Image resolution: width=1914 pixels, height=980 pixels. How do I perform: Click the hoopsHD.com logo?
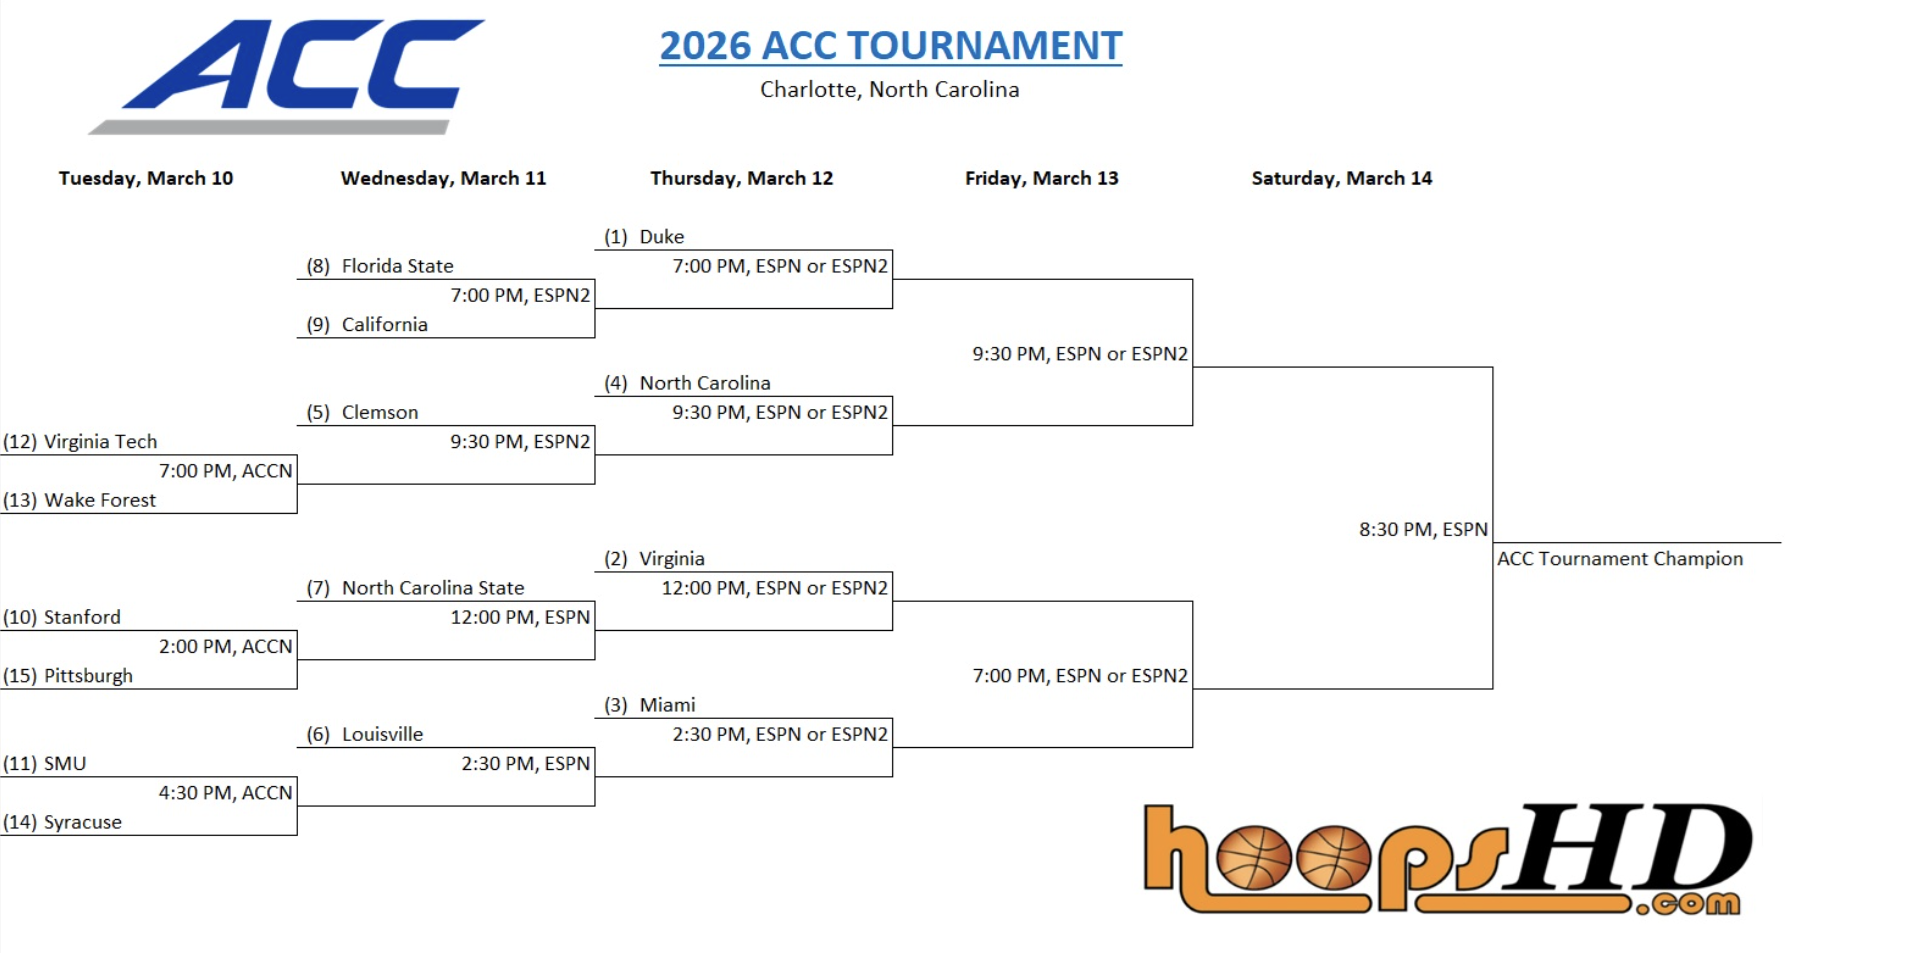(x=1446, y=858)
